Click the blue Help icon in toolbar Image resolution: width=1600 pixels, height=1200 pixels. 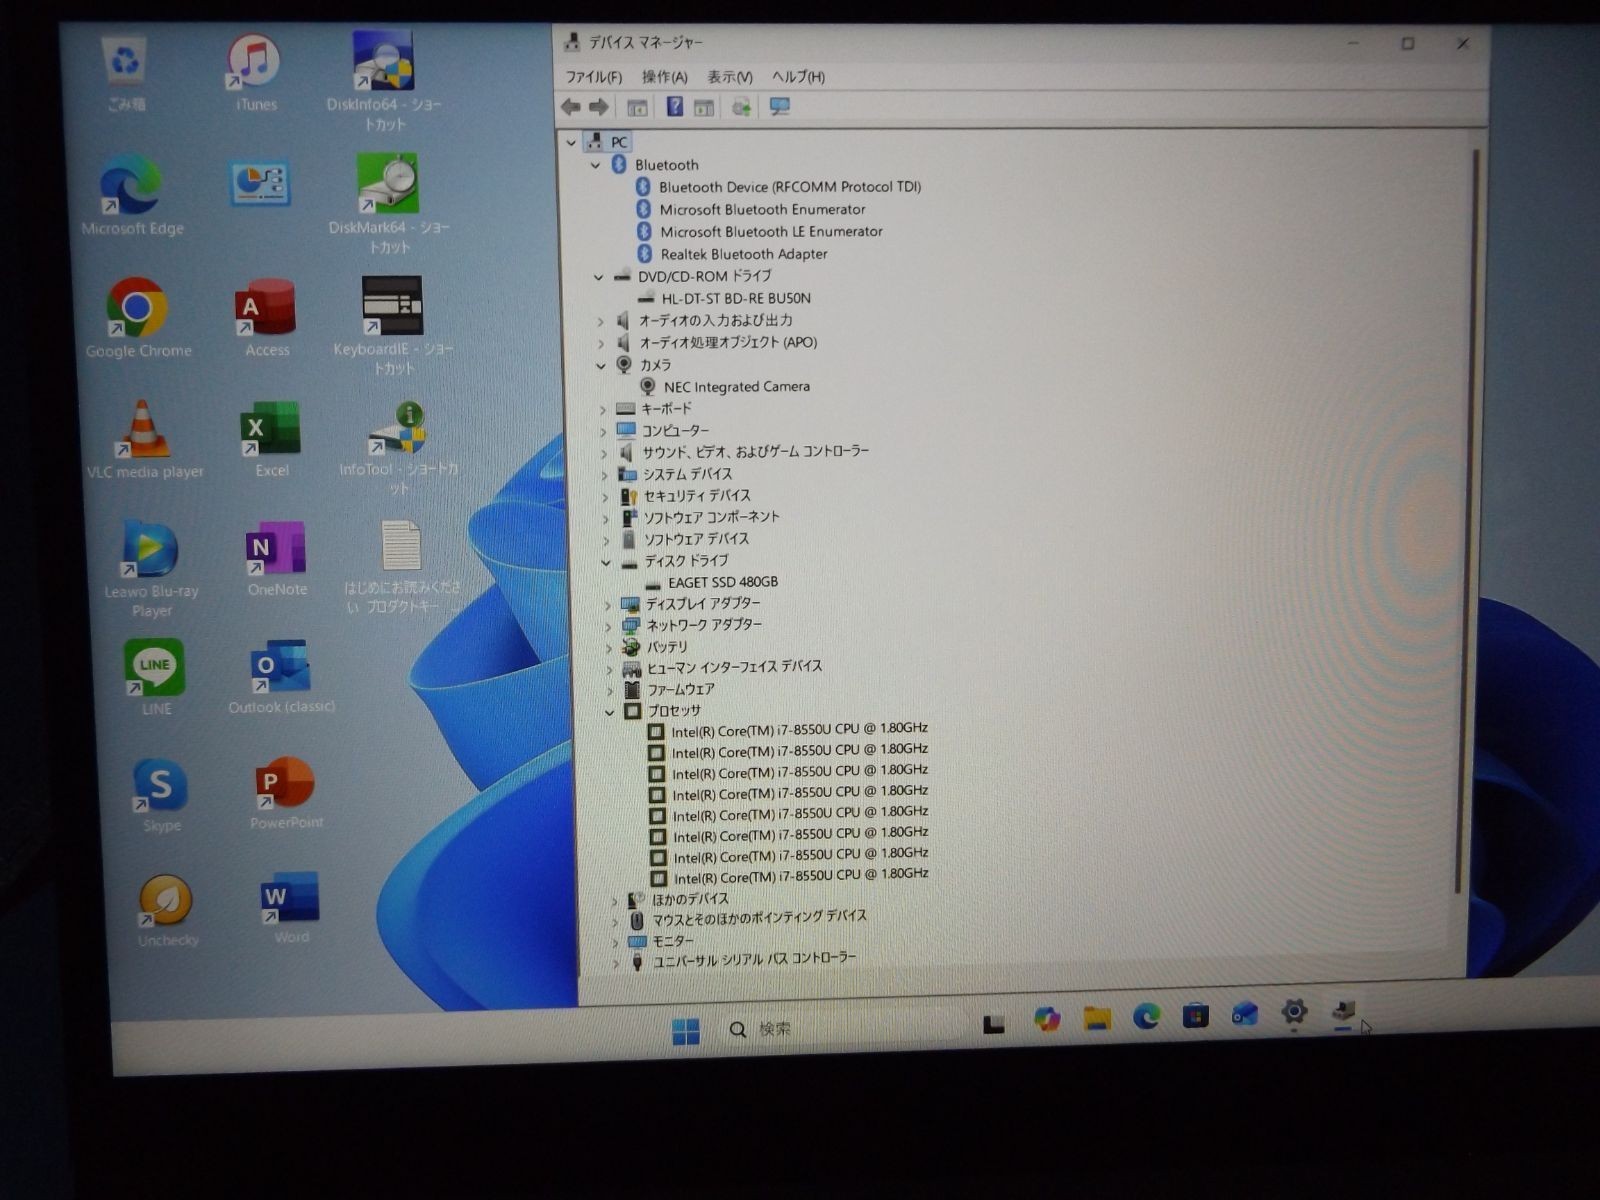click(675, 106)
